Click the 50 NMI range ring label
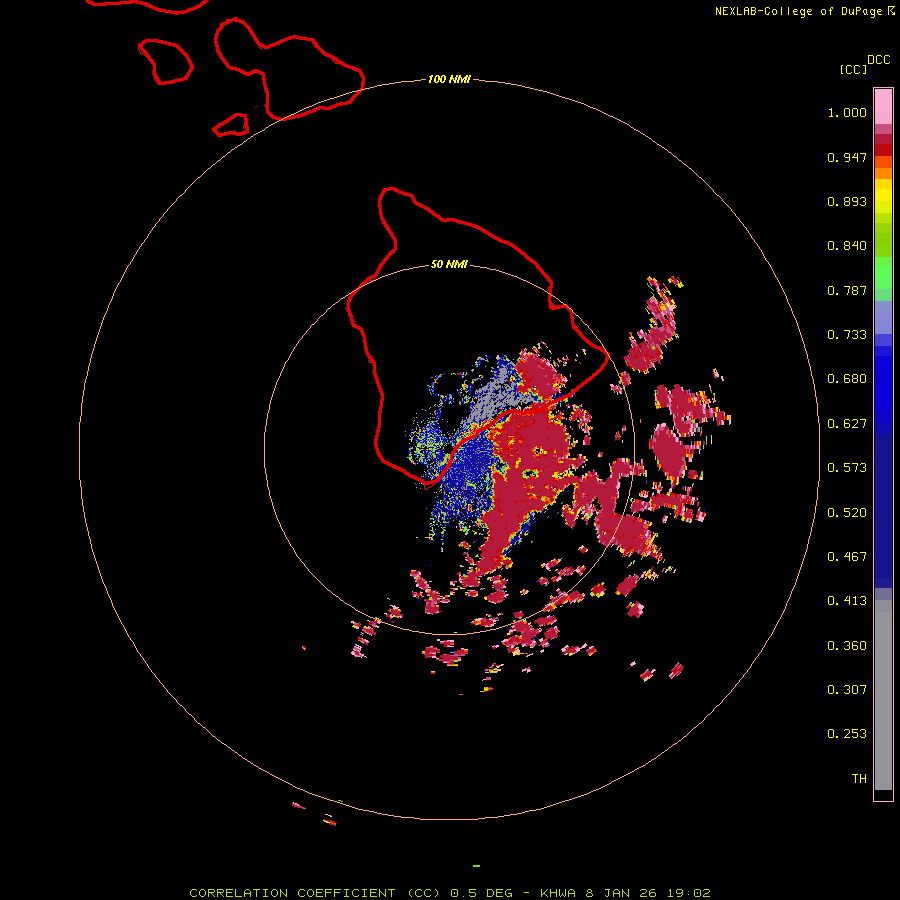Viewport: 900px width, 900px height. (449, 264)
